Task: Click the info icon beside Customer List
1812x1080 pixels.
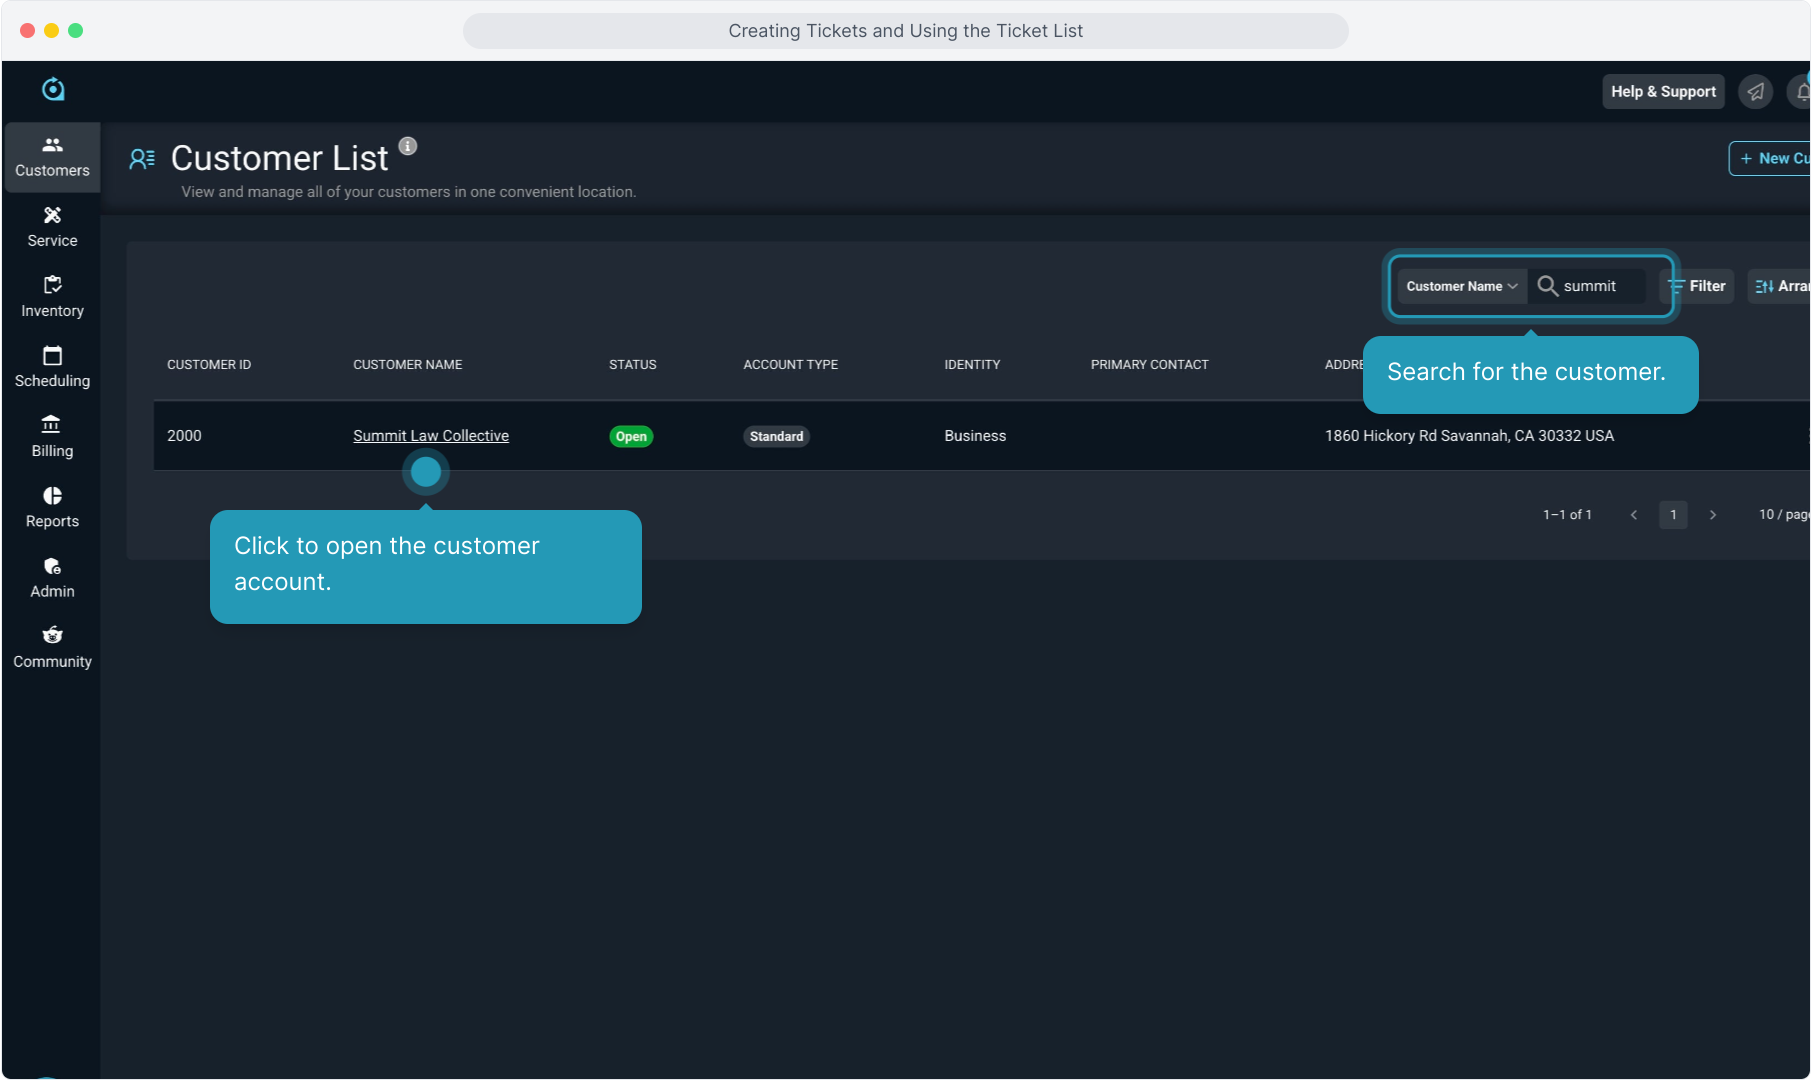Action: pos(408,146)
